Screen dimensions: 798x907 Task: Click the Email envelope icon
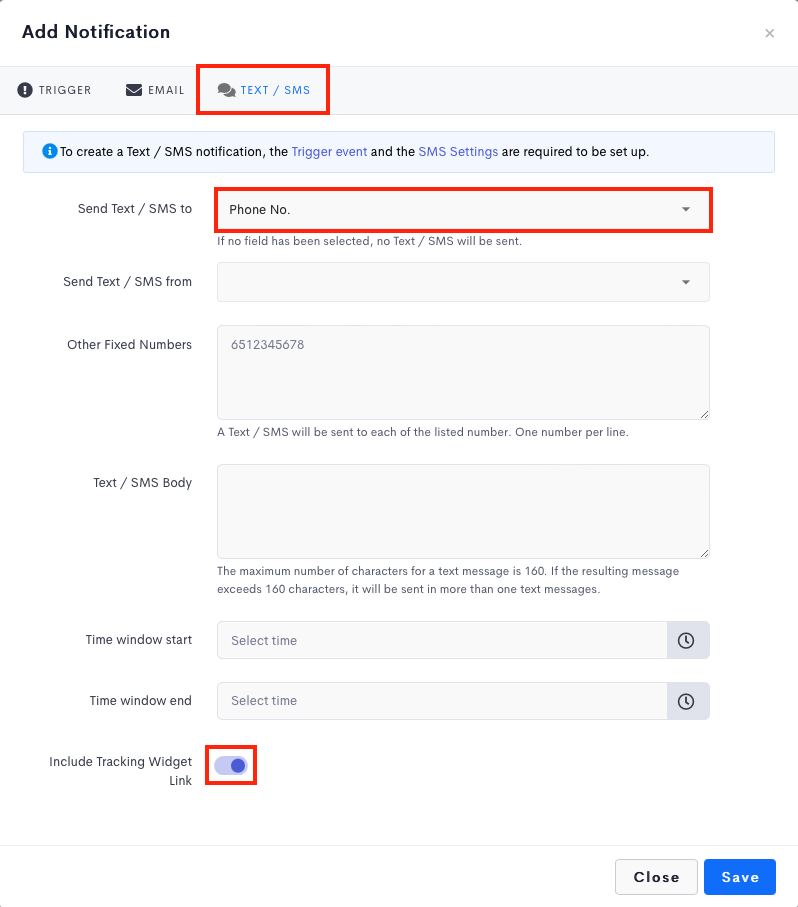134,90
